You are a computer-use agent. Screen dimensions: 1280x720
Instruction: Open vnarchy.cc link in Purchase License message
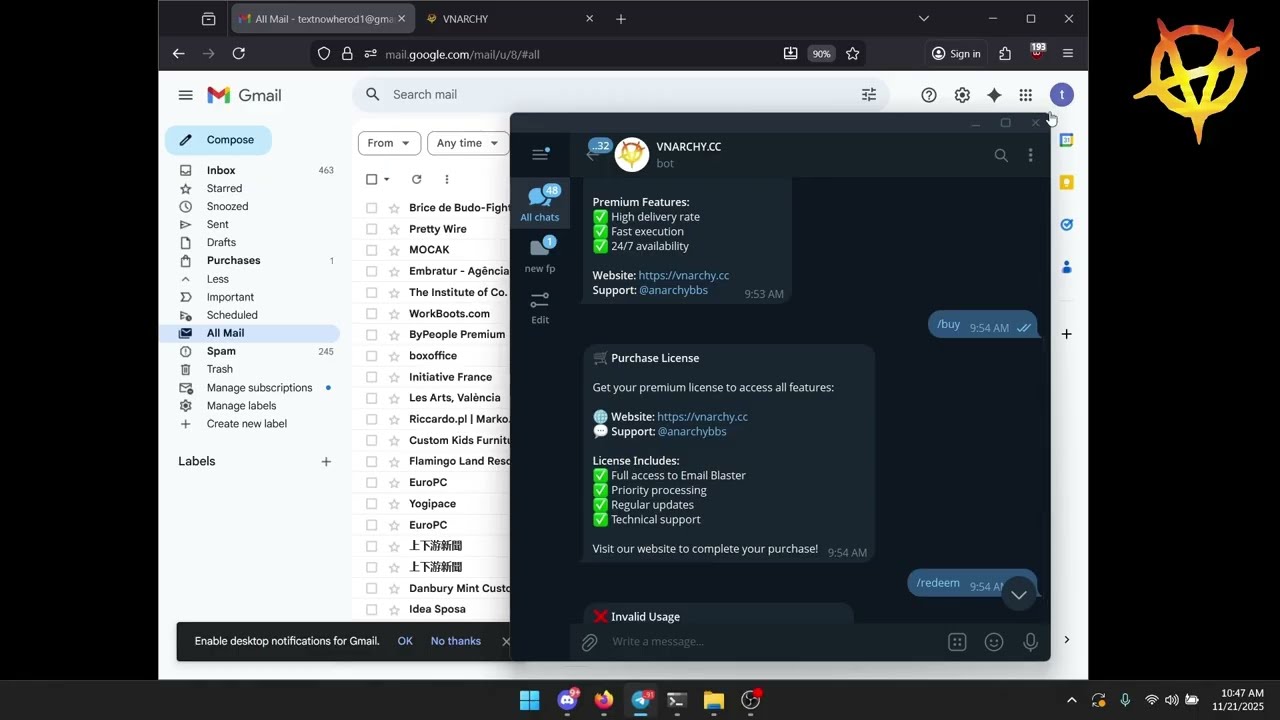[702, 417]
